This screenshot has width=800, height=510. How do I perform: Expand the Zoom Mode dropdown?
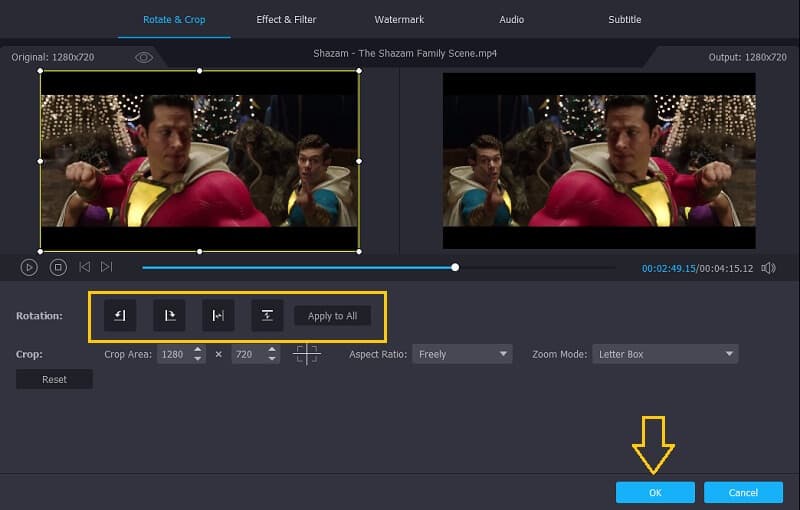point(664,354)
